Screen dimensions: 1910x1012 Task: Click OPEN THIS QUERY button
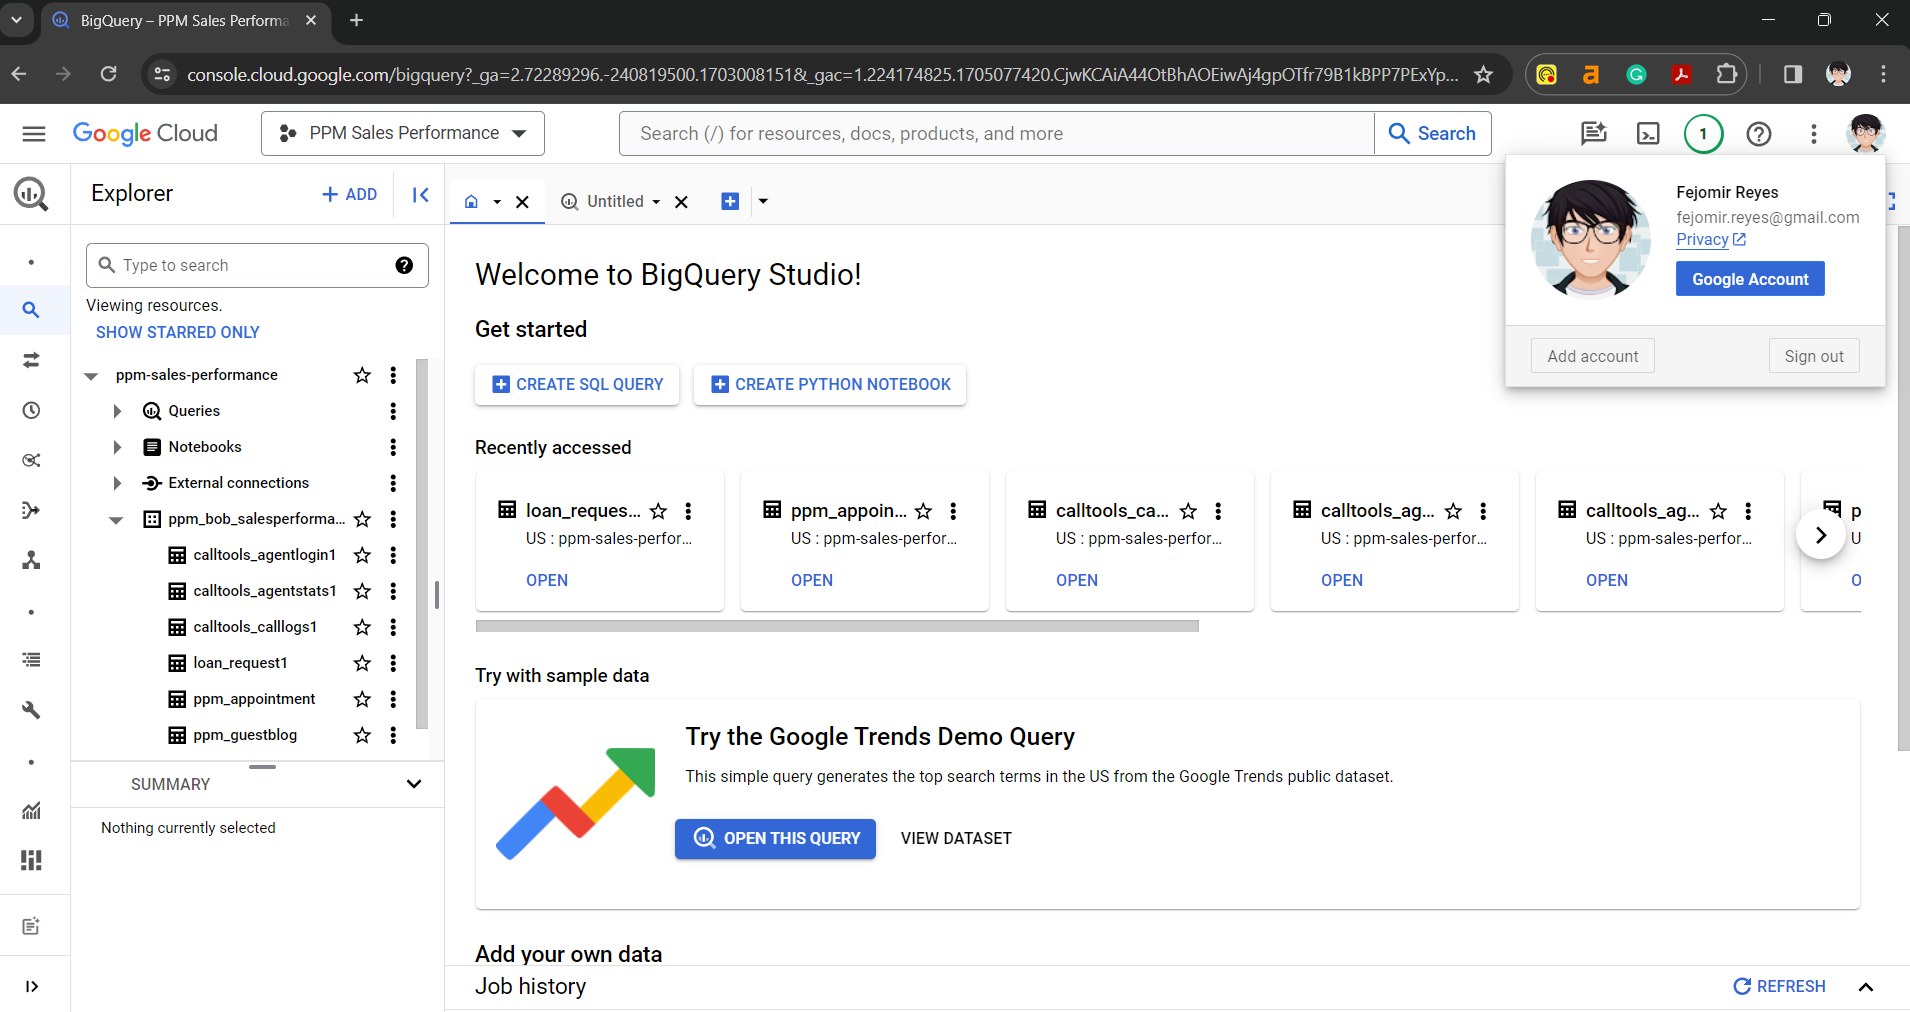point(775,838)
